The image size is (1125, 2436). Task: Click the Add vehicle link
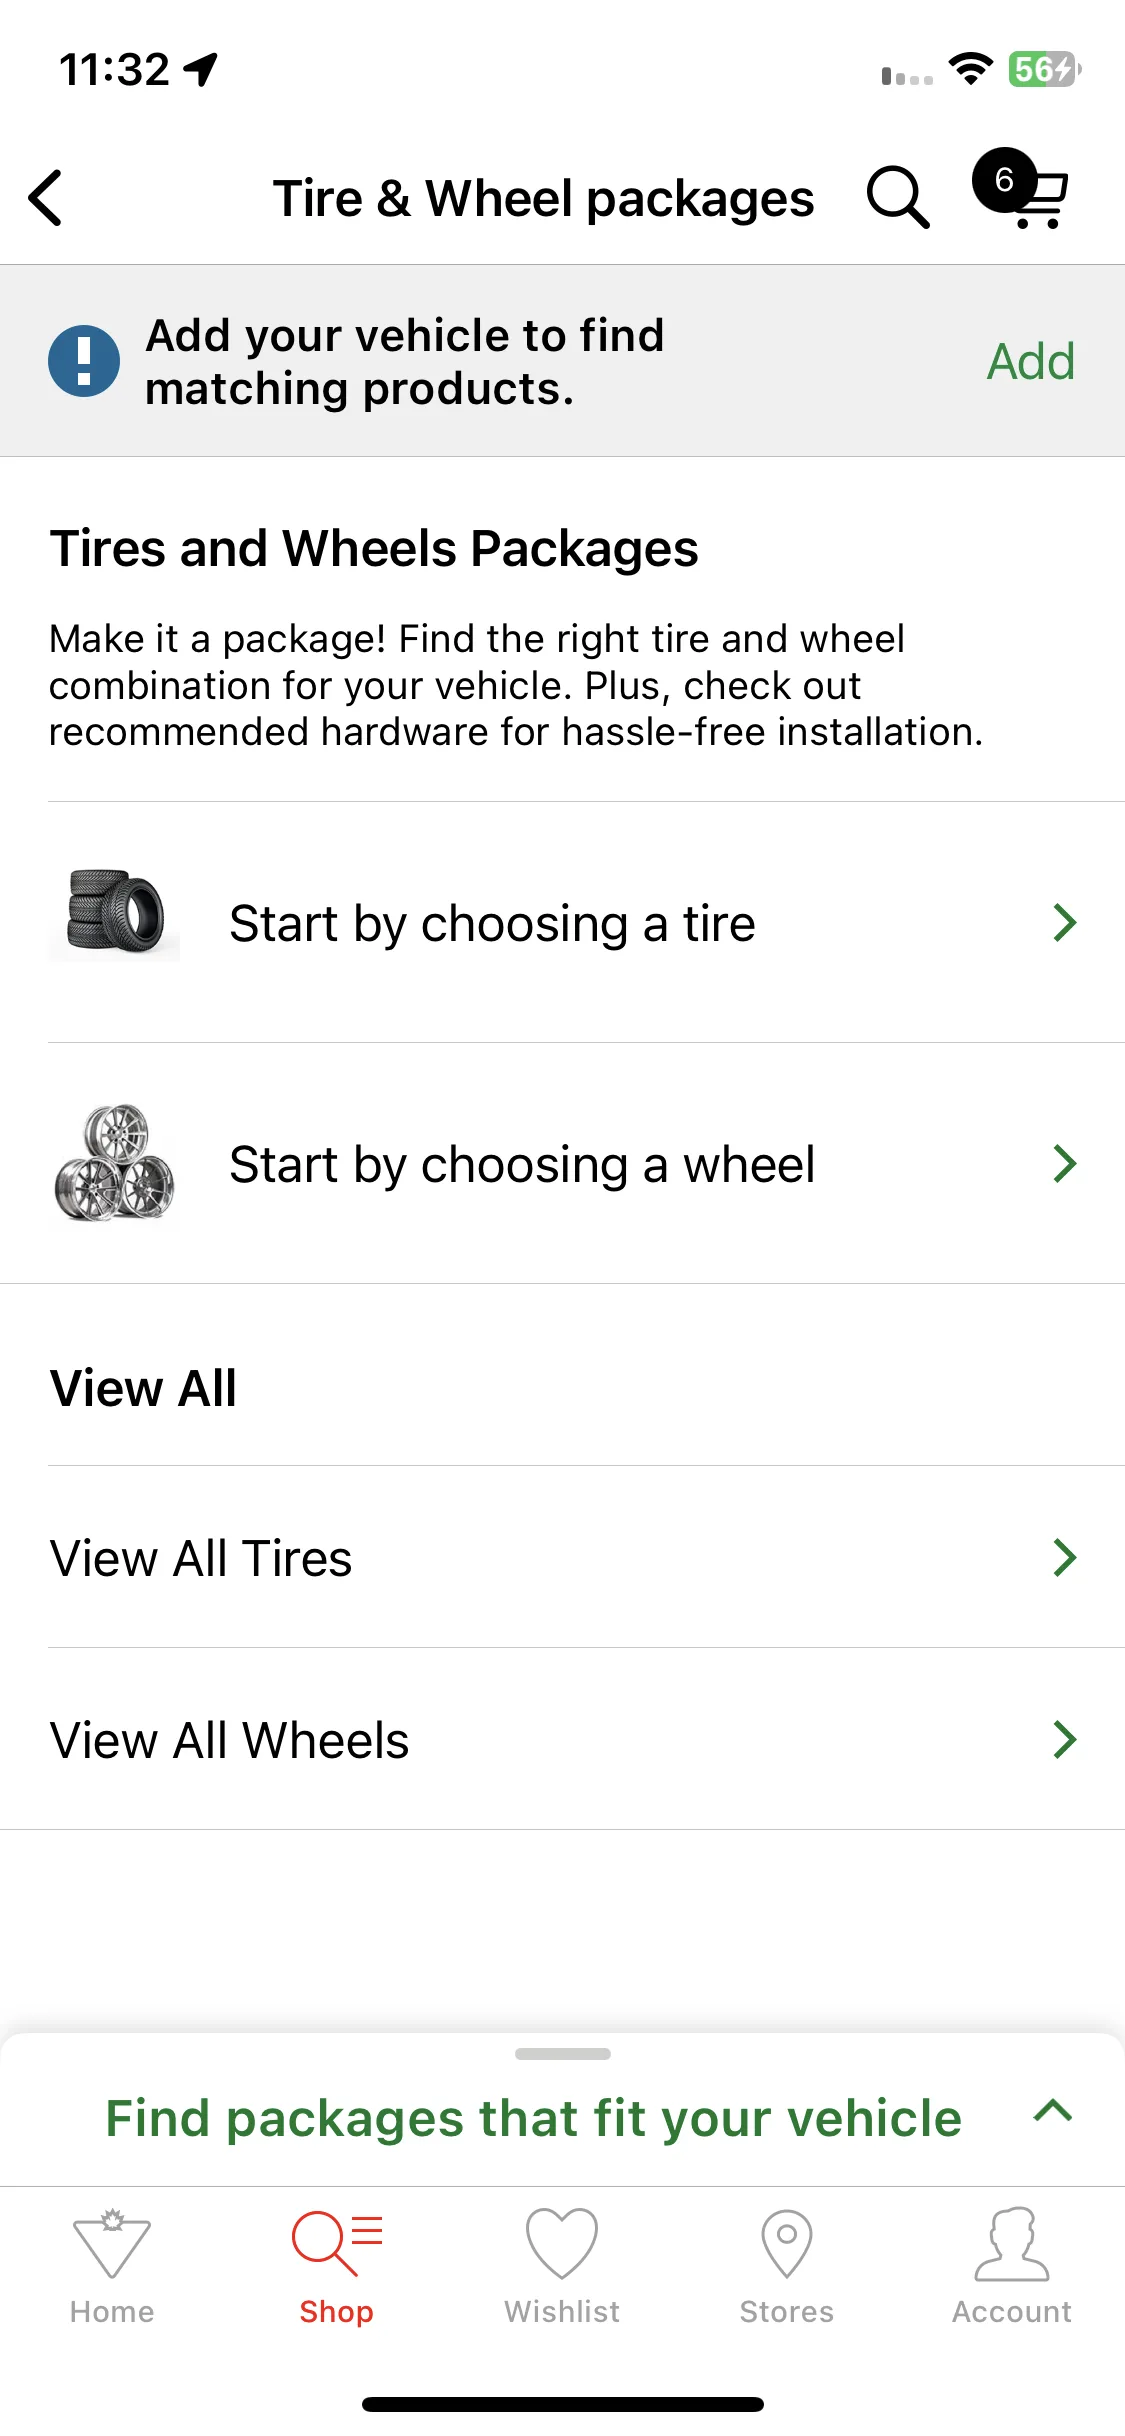click(x=1031, y=361)
